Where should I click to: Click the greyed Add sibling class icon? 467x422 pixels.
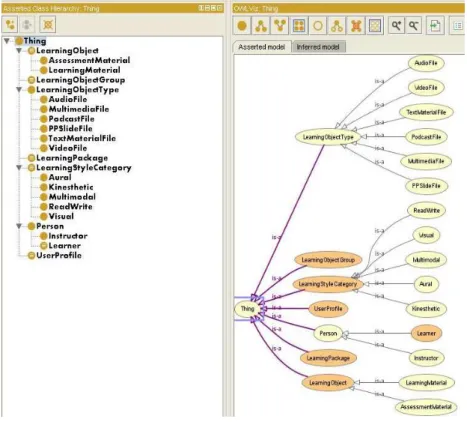pos(27,25)
